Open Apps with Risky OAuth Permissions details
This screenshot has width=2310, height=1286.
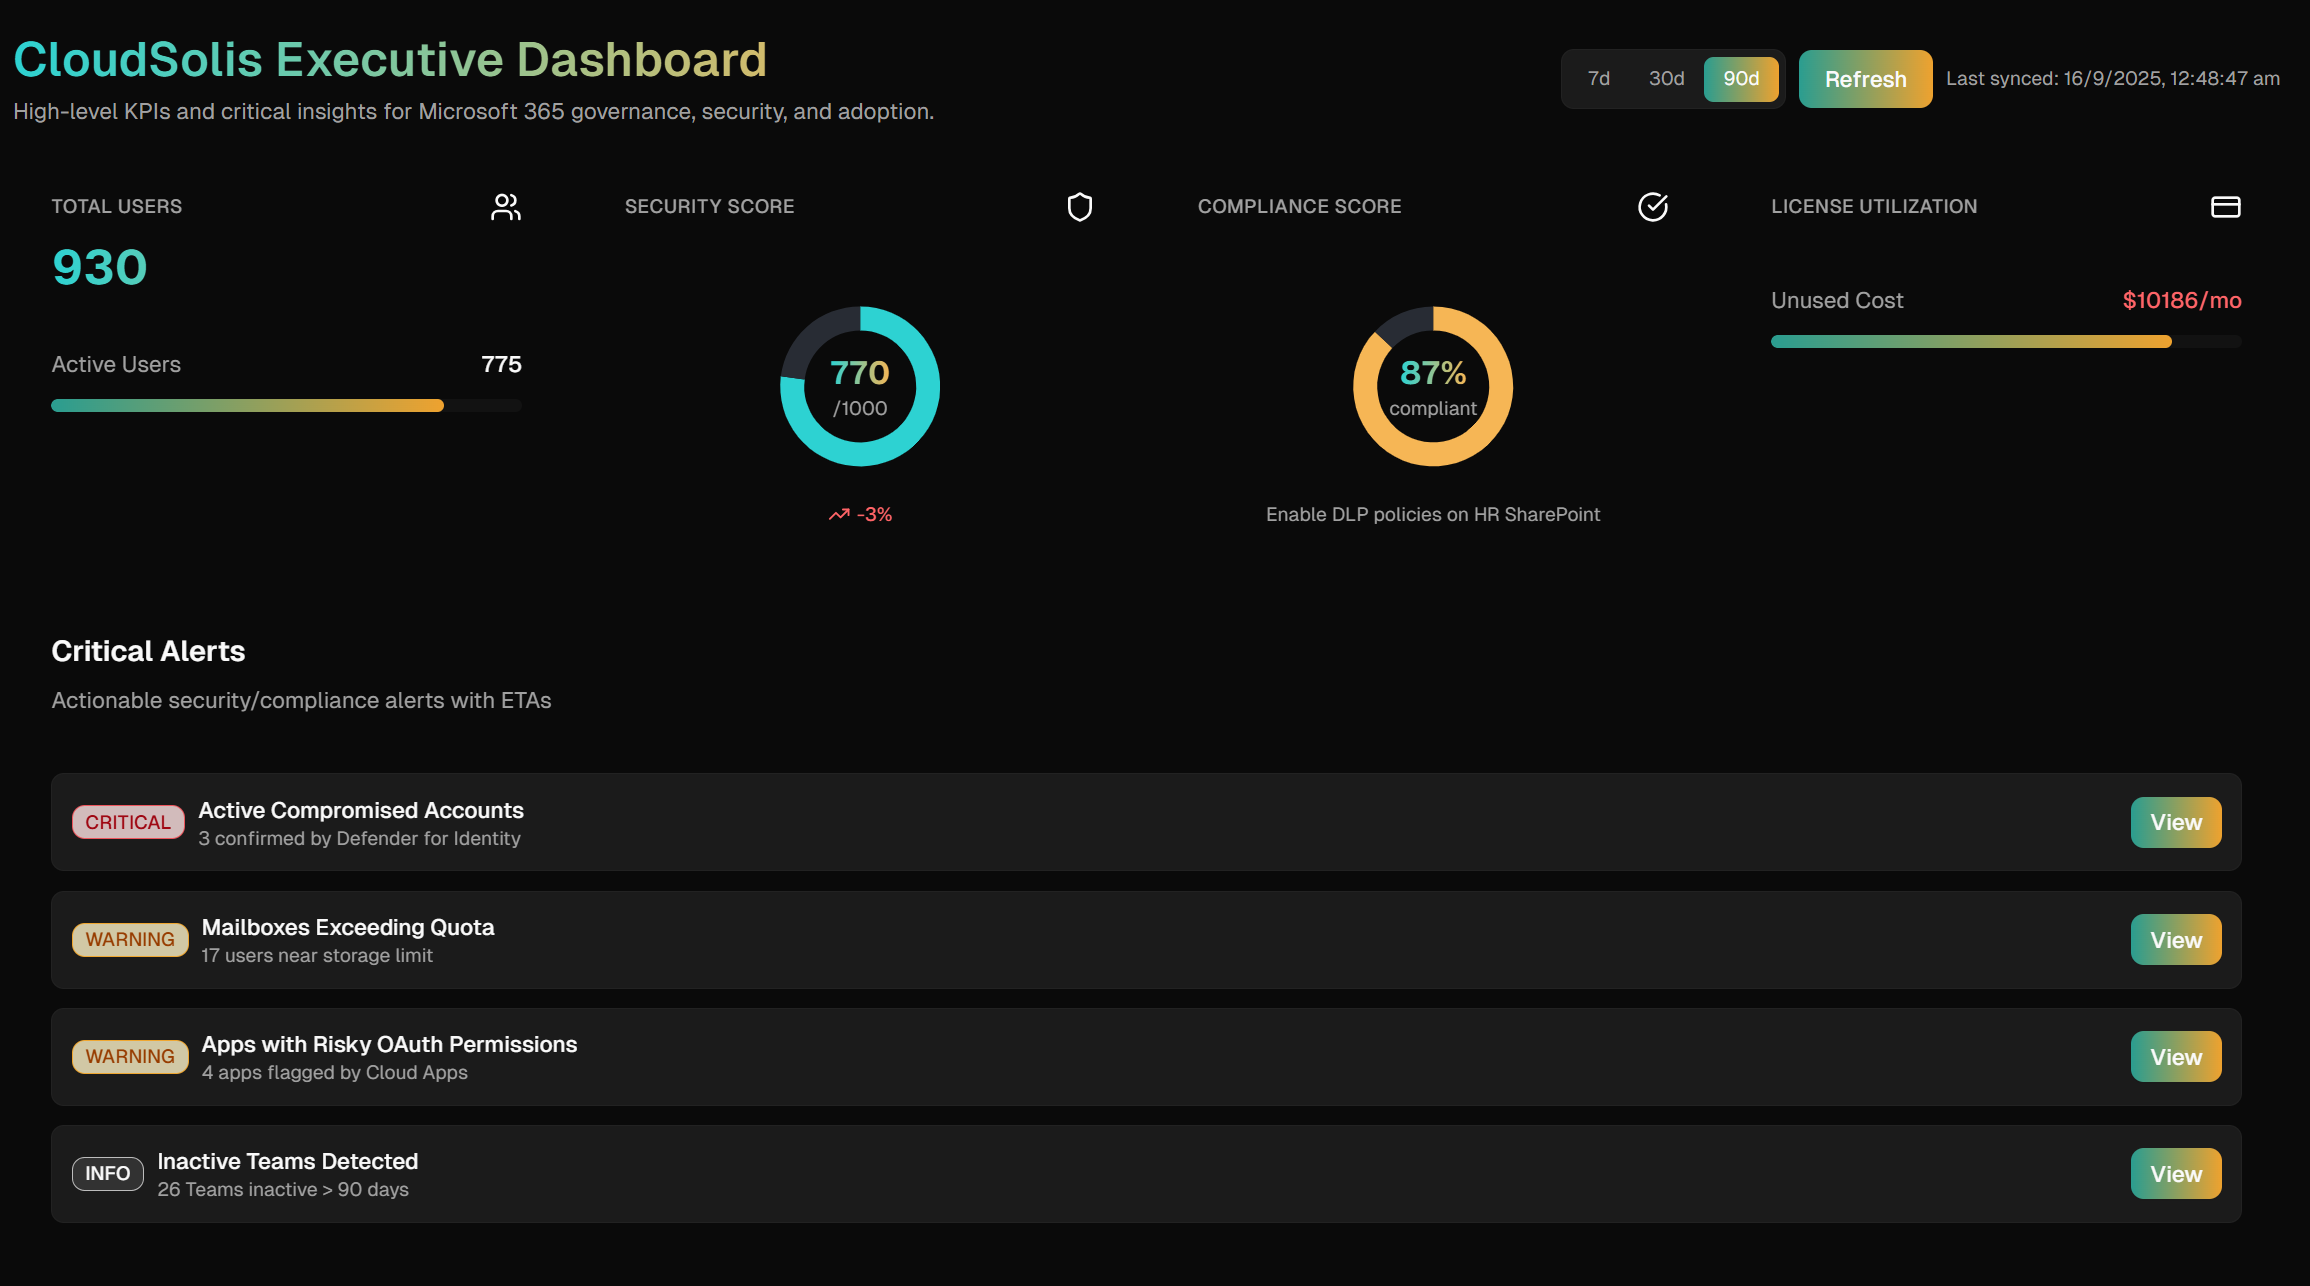point(2176,1056)
